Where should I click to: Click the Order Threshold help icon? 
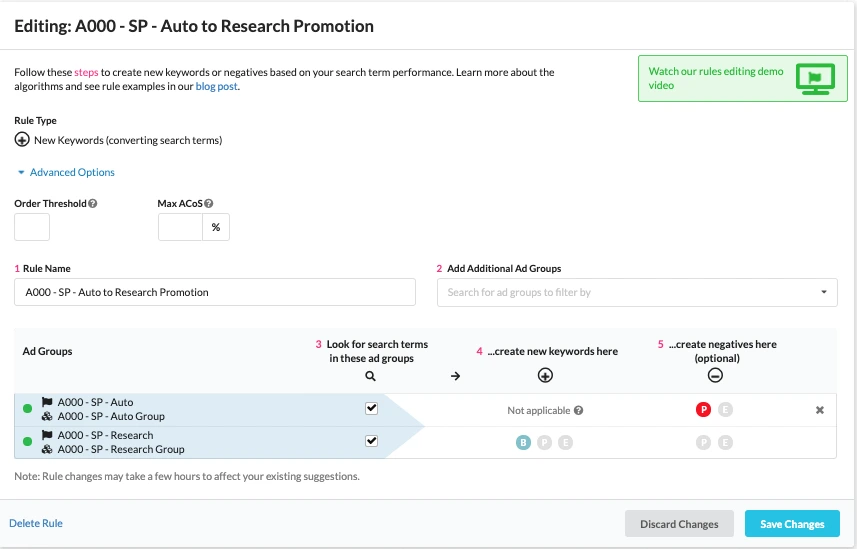(x=93, y=203)
